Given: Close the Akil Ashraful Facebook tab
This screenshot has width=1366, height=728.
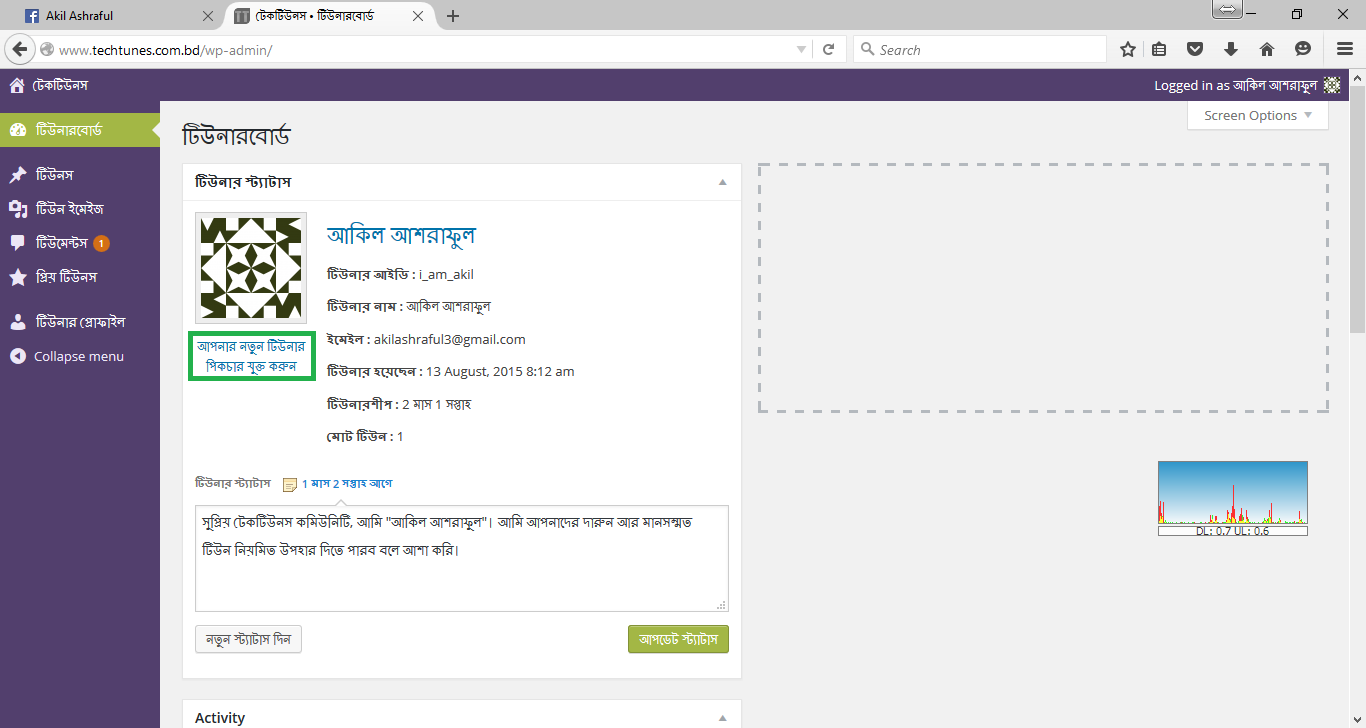Looking at the screenshot, I should pos(208,16).
